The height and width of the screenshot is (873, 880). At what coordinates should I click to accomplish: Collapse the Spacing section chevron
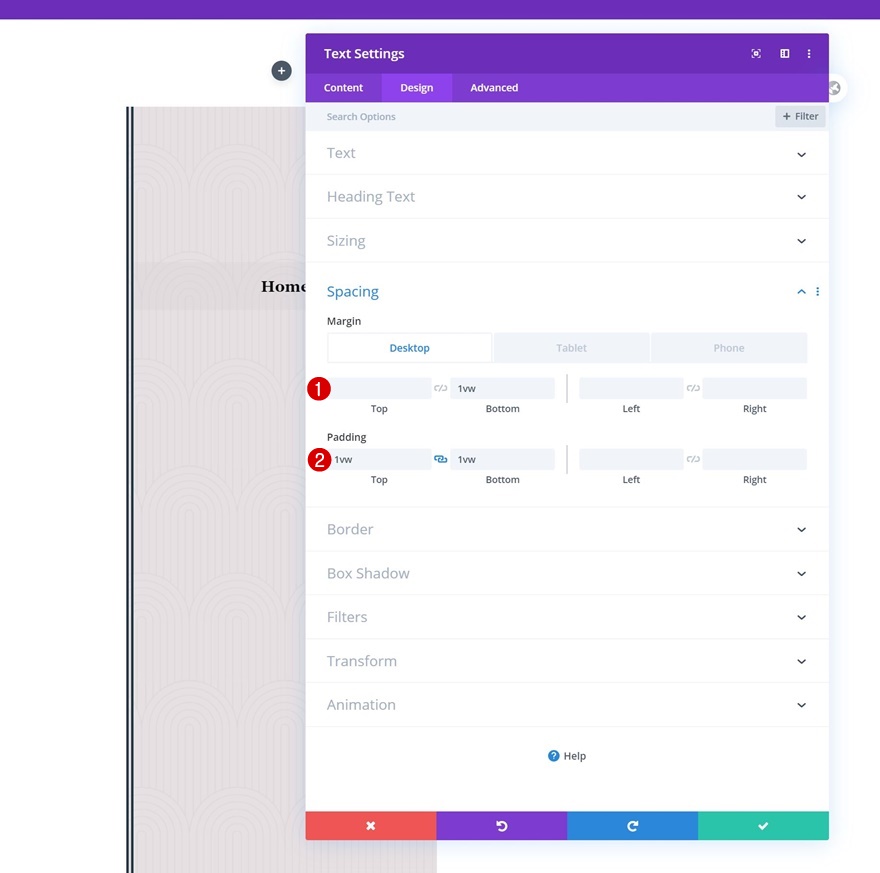[x=801, y=291]
